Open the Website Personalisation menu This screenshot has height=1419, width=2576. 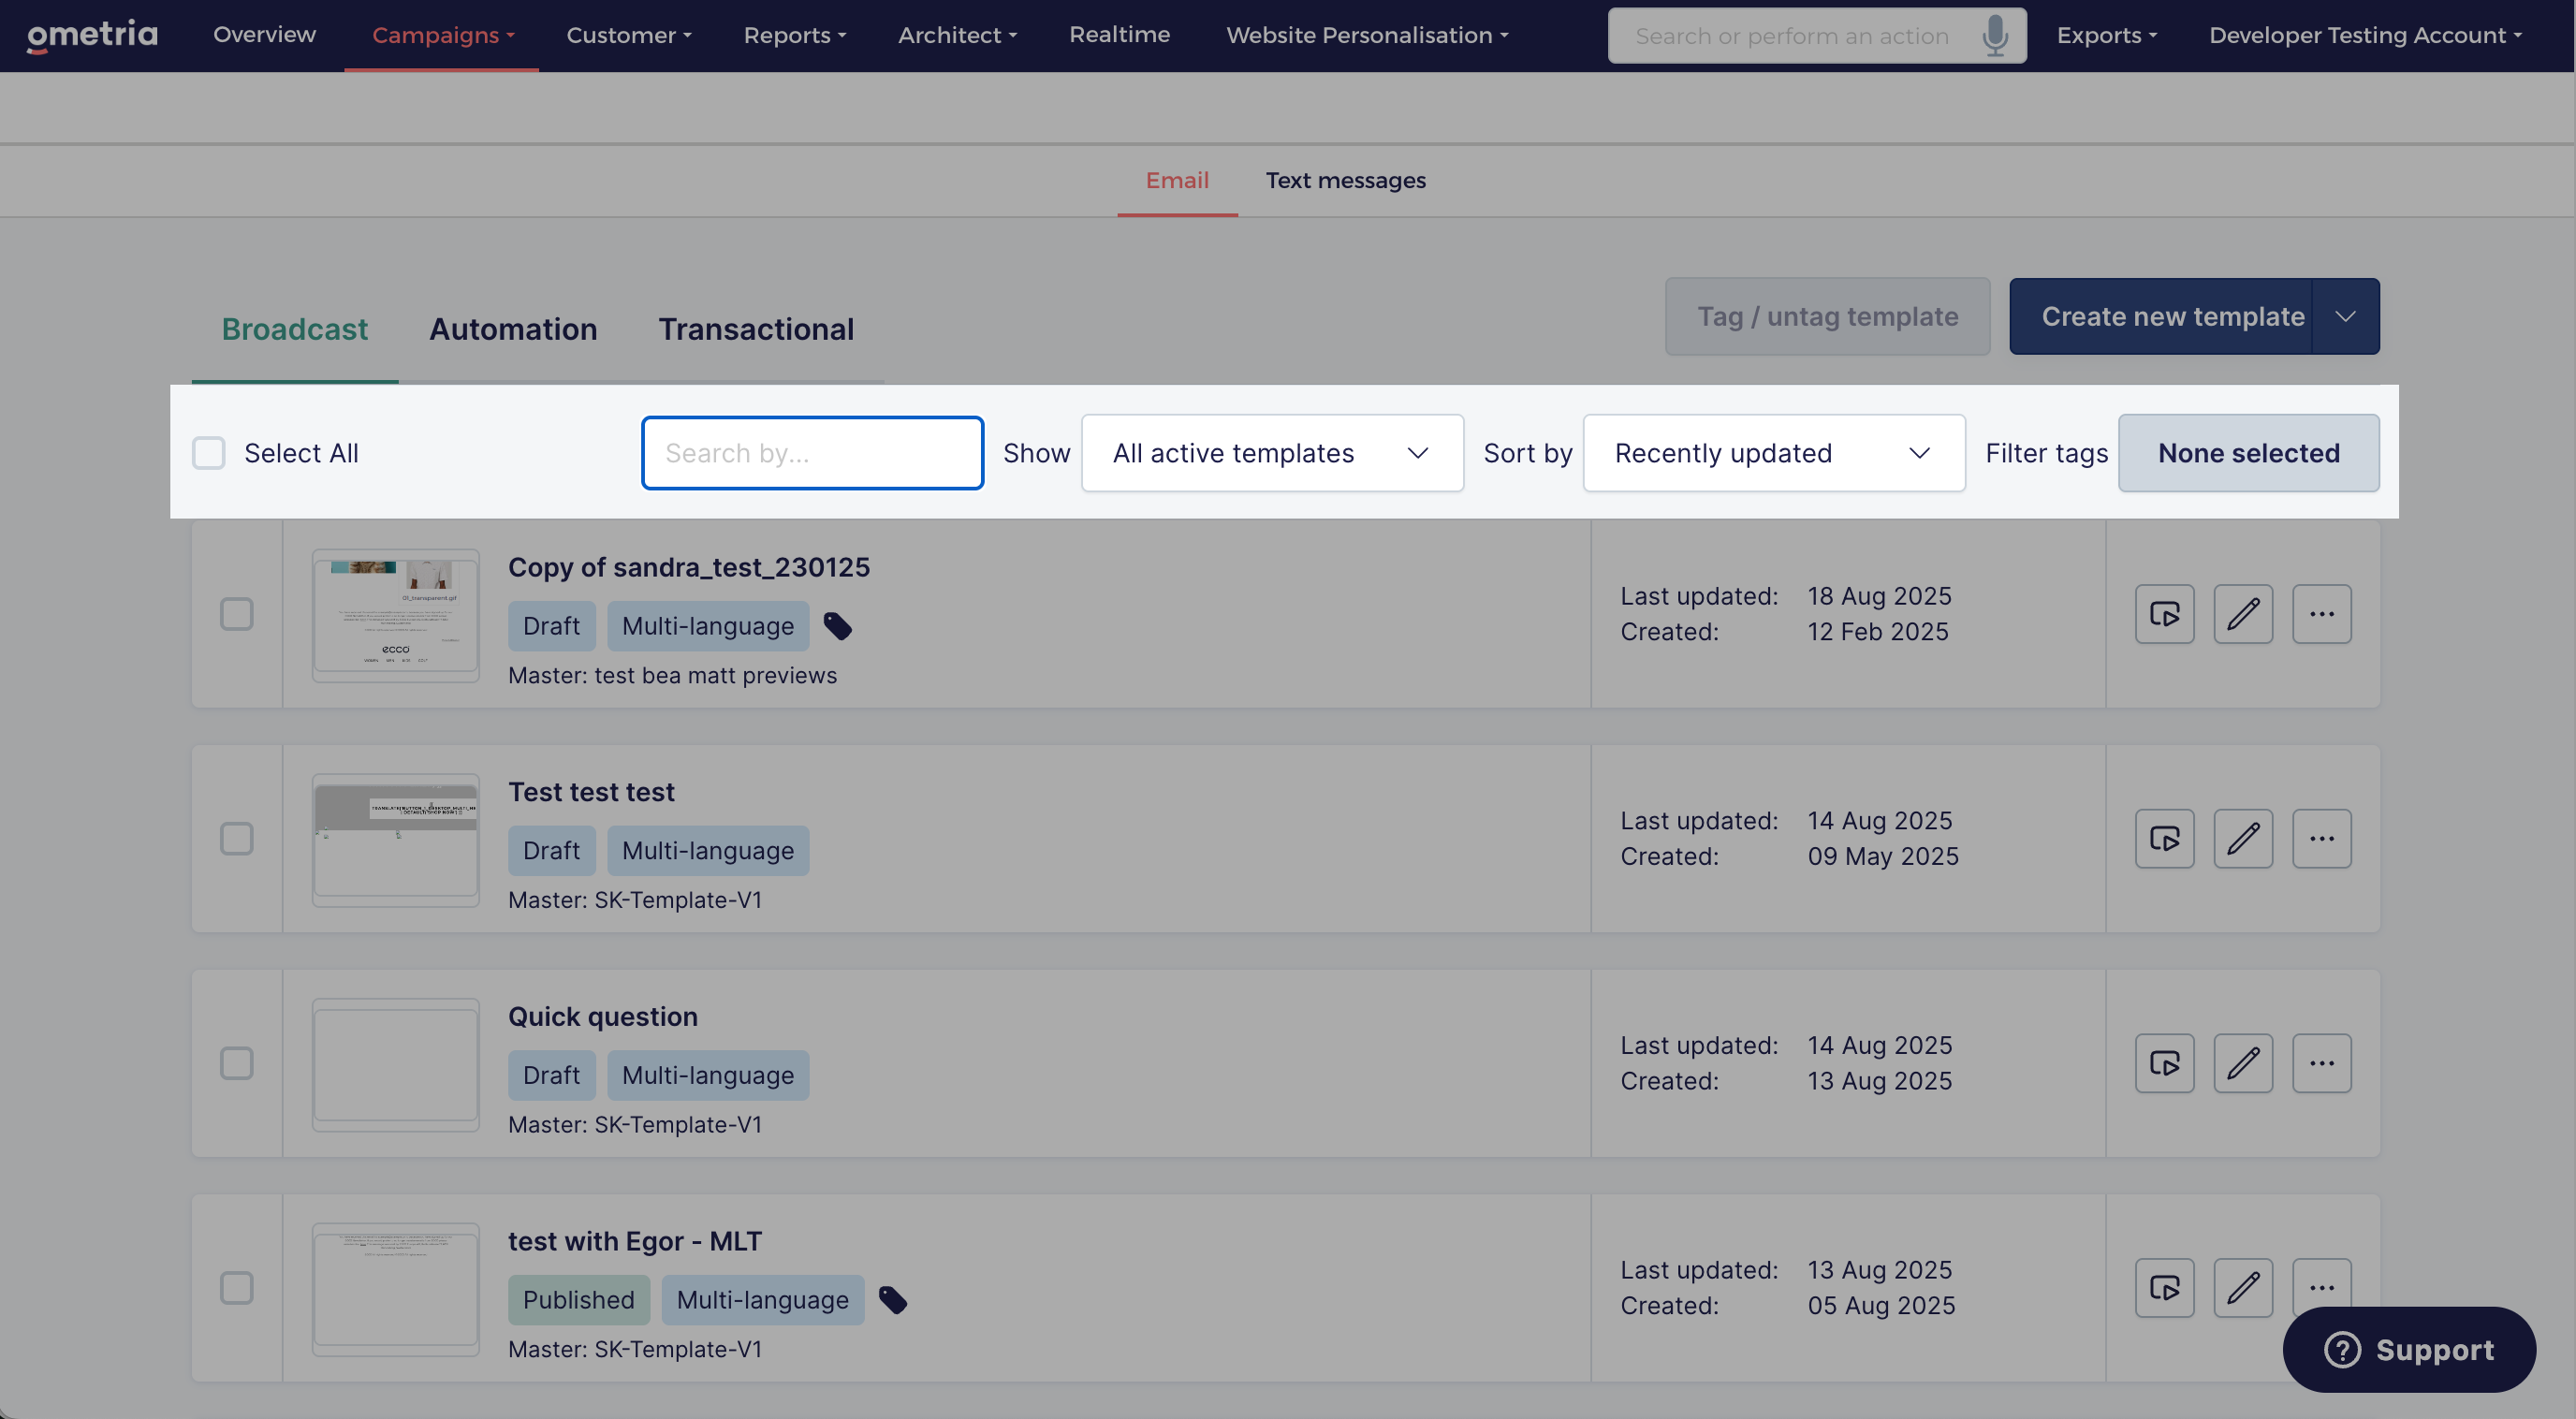[1367, 35]
